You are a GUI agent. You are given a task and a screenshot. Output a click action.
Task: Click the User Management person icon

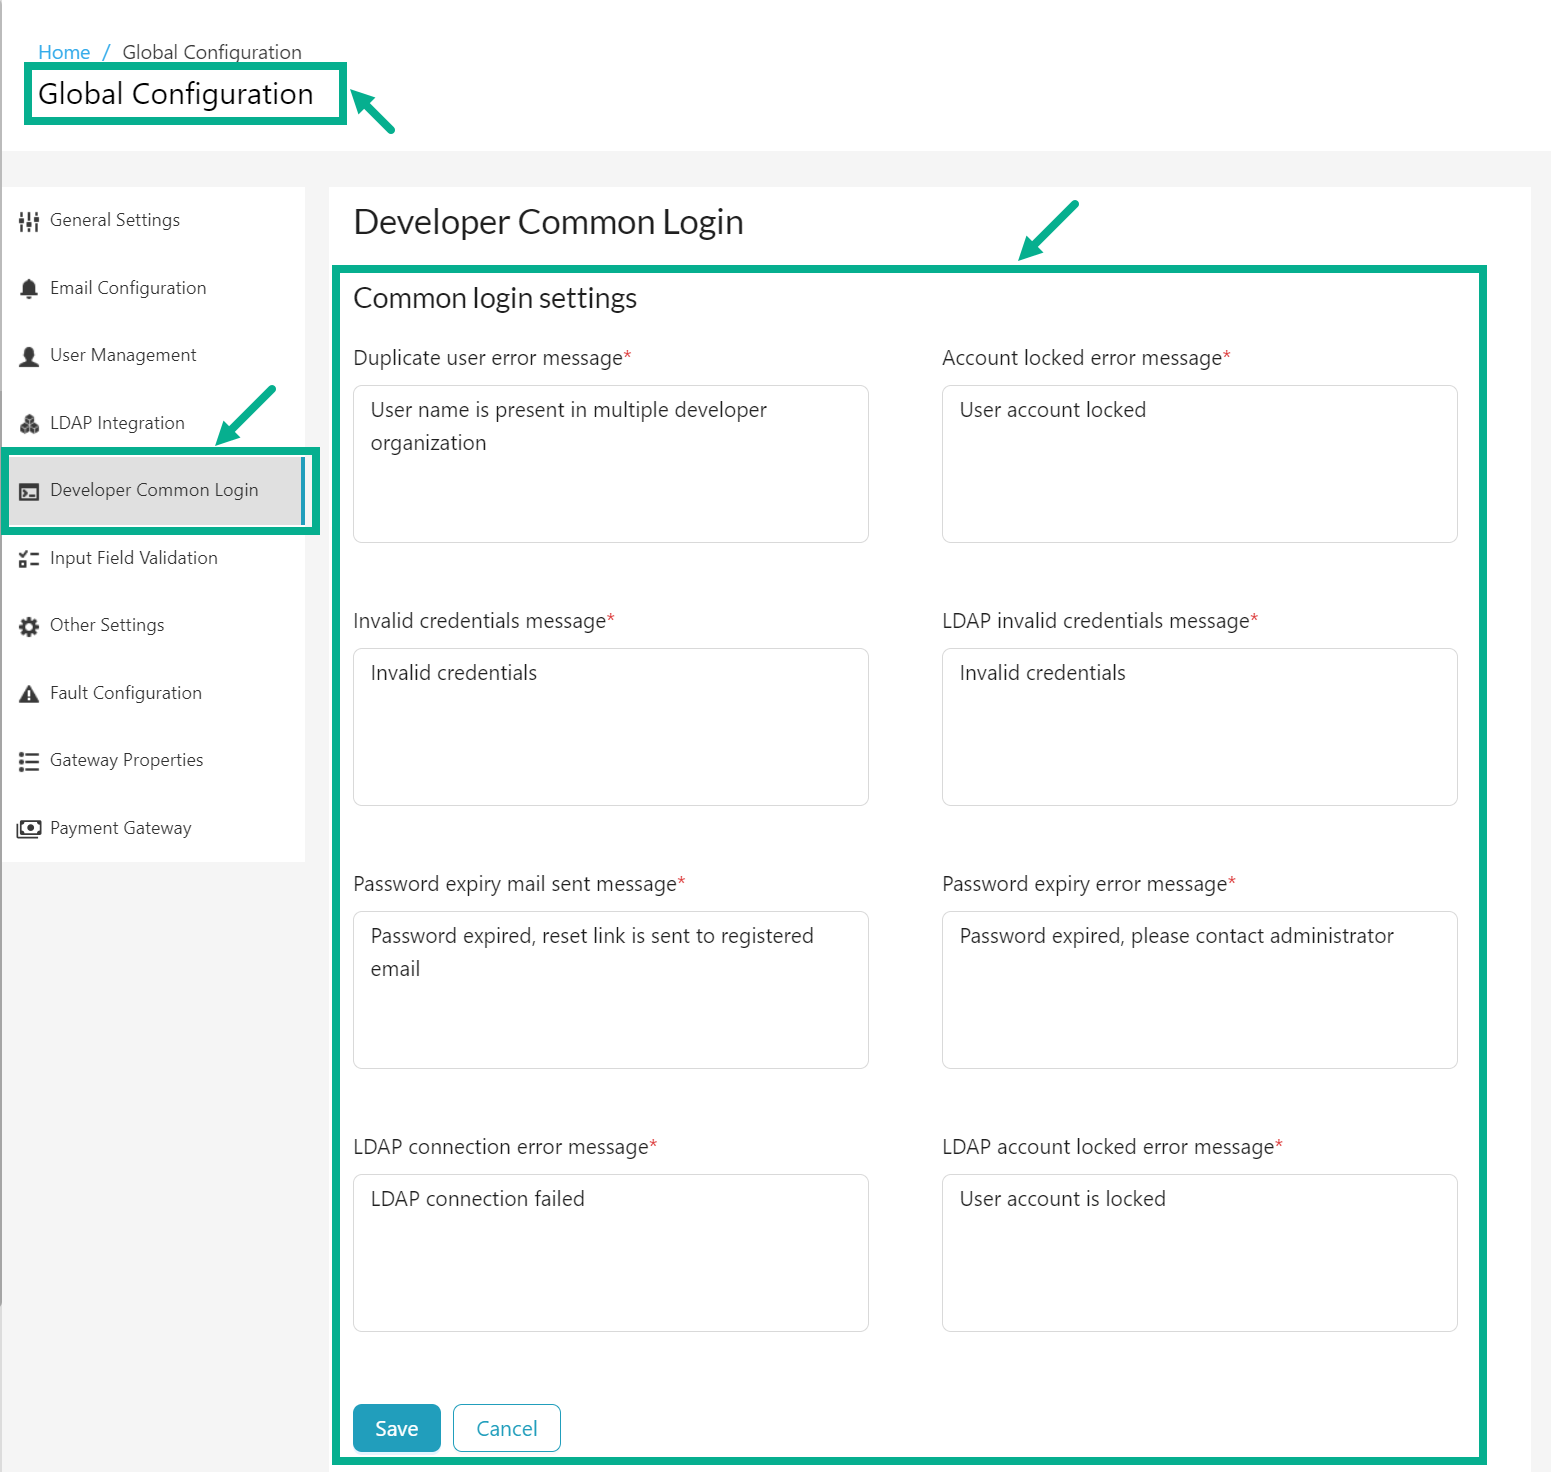point(29,356)
